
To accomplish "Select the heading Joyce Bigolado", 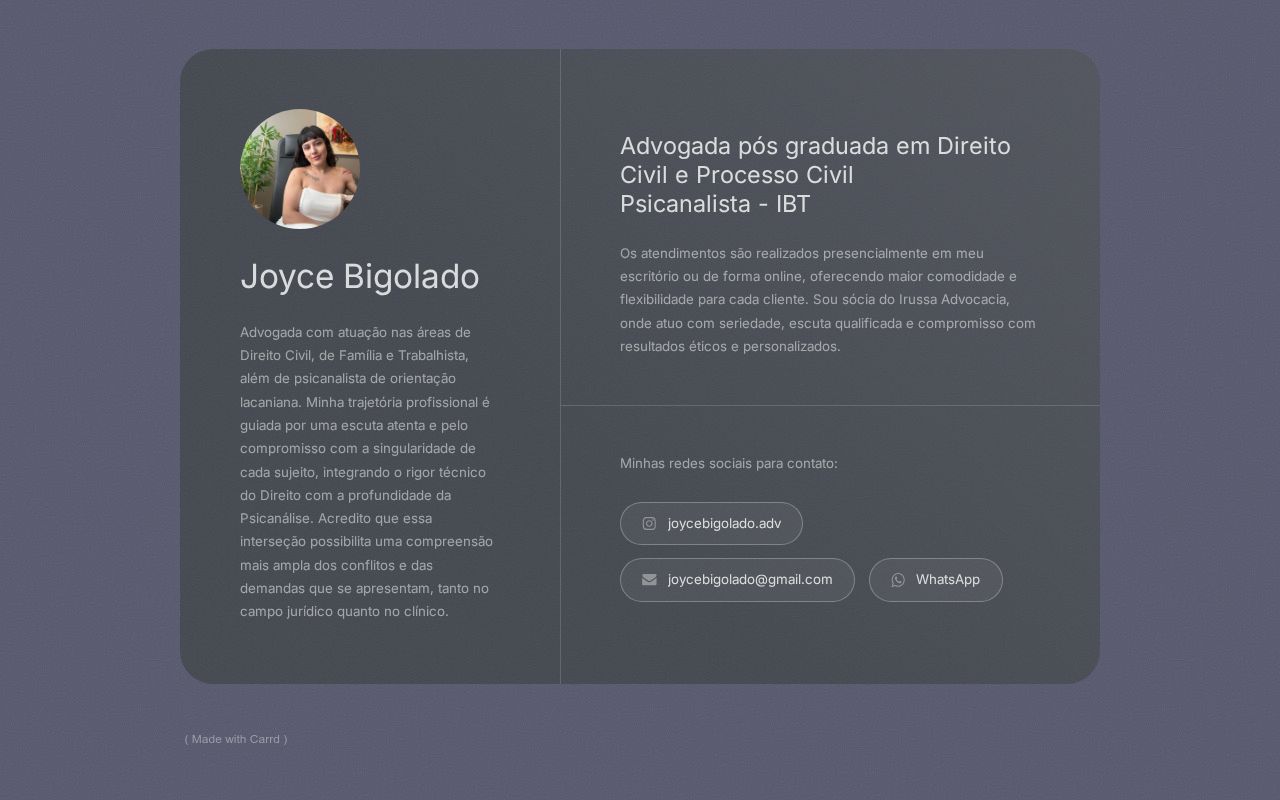I will pyautogui.click(x=360, y=277).
